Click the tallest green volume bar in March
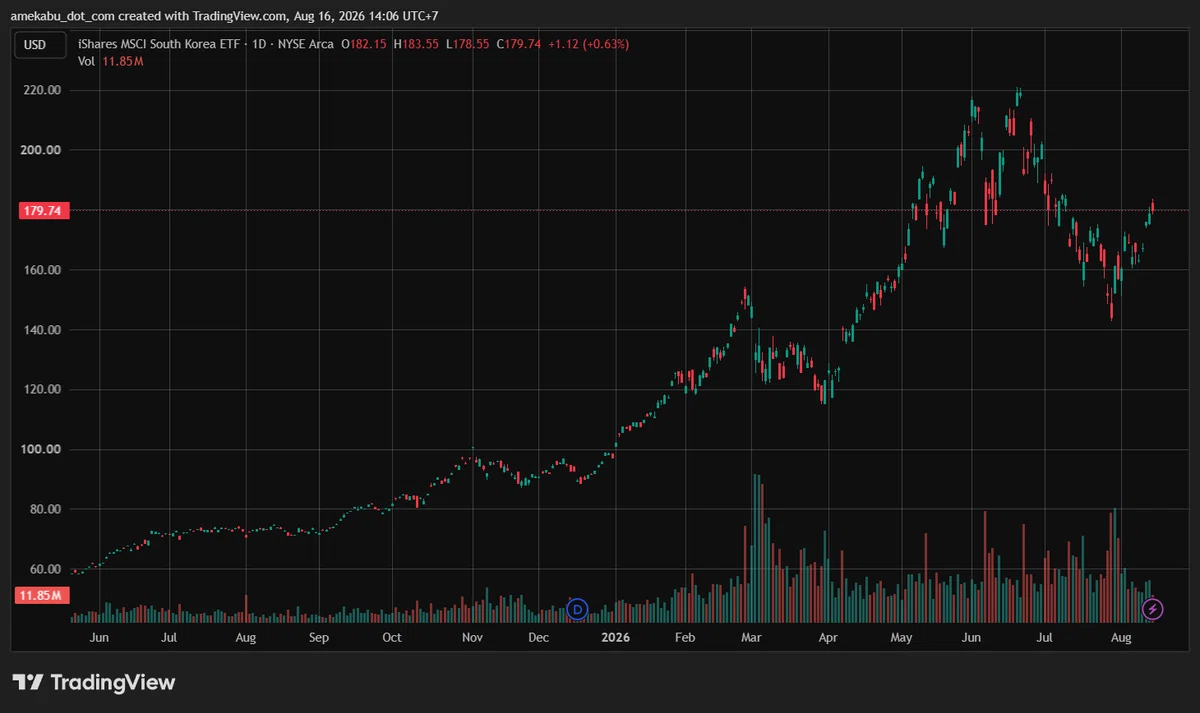Screen dimensions: 1200x713 point(754,549)
